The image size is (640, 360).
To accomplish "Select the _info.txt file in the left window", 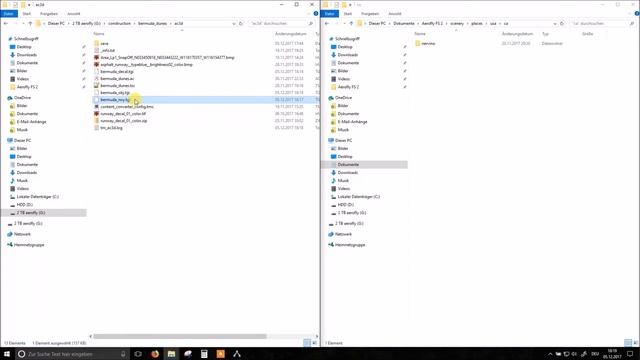I will coord(107,50).
